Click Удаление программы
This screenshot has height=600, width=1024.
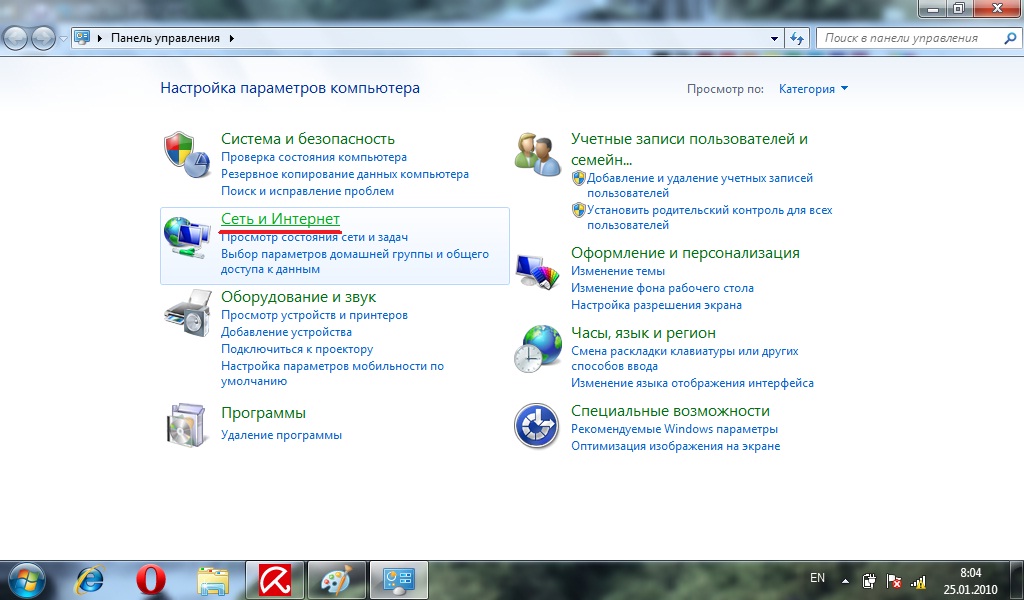[281, 435]
